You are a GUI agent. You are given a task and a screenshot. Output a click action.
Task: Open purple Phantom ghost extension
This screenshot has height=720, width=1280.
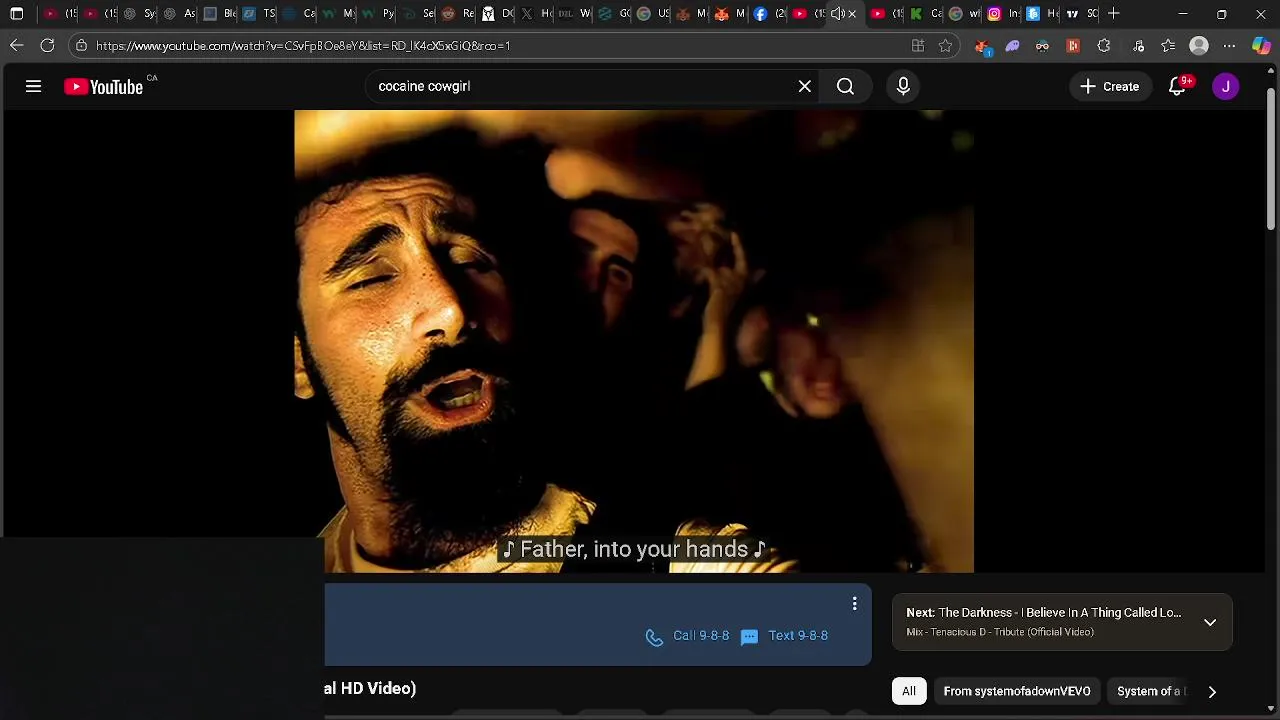pos(1013,45)
